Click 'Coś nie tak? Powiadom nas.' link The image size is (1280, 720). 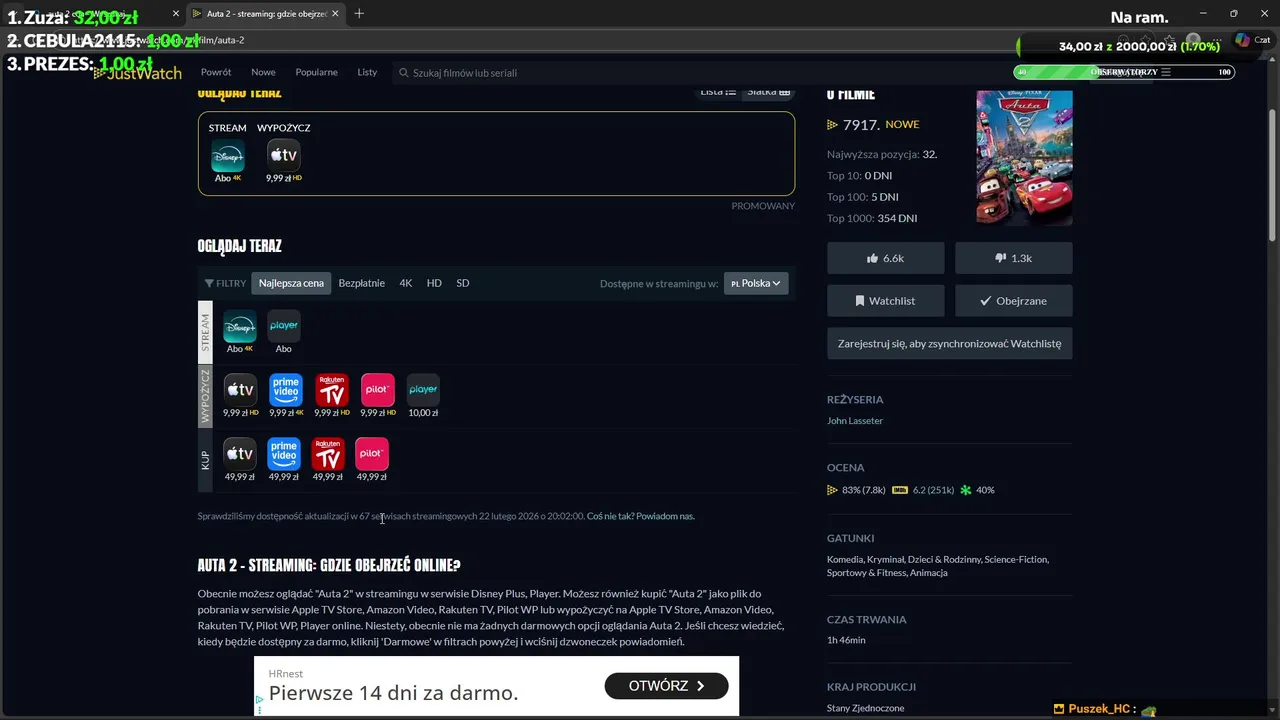(641, 516)
